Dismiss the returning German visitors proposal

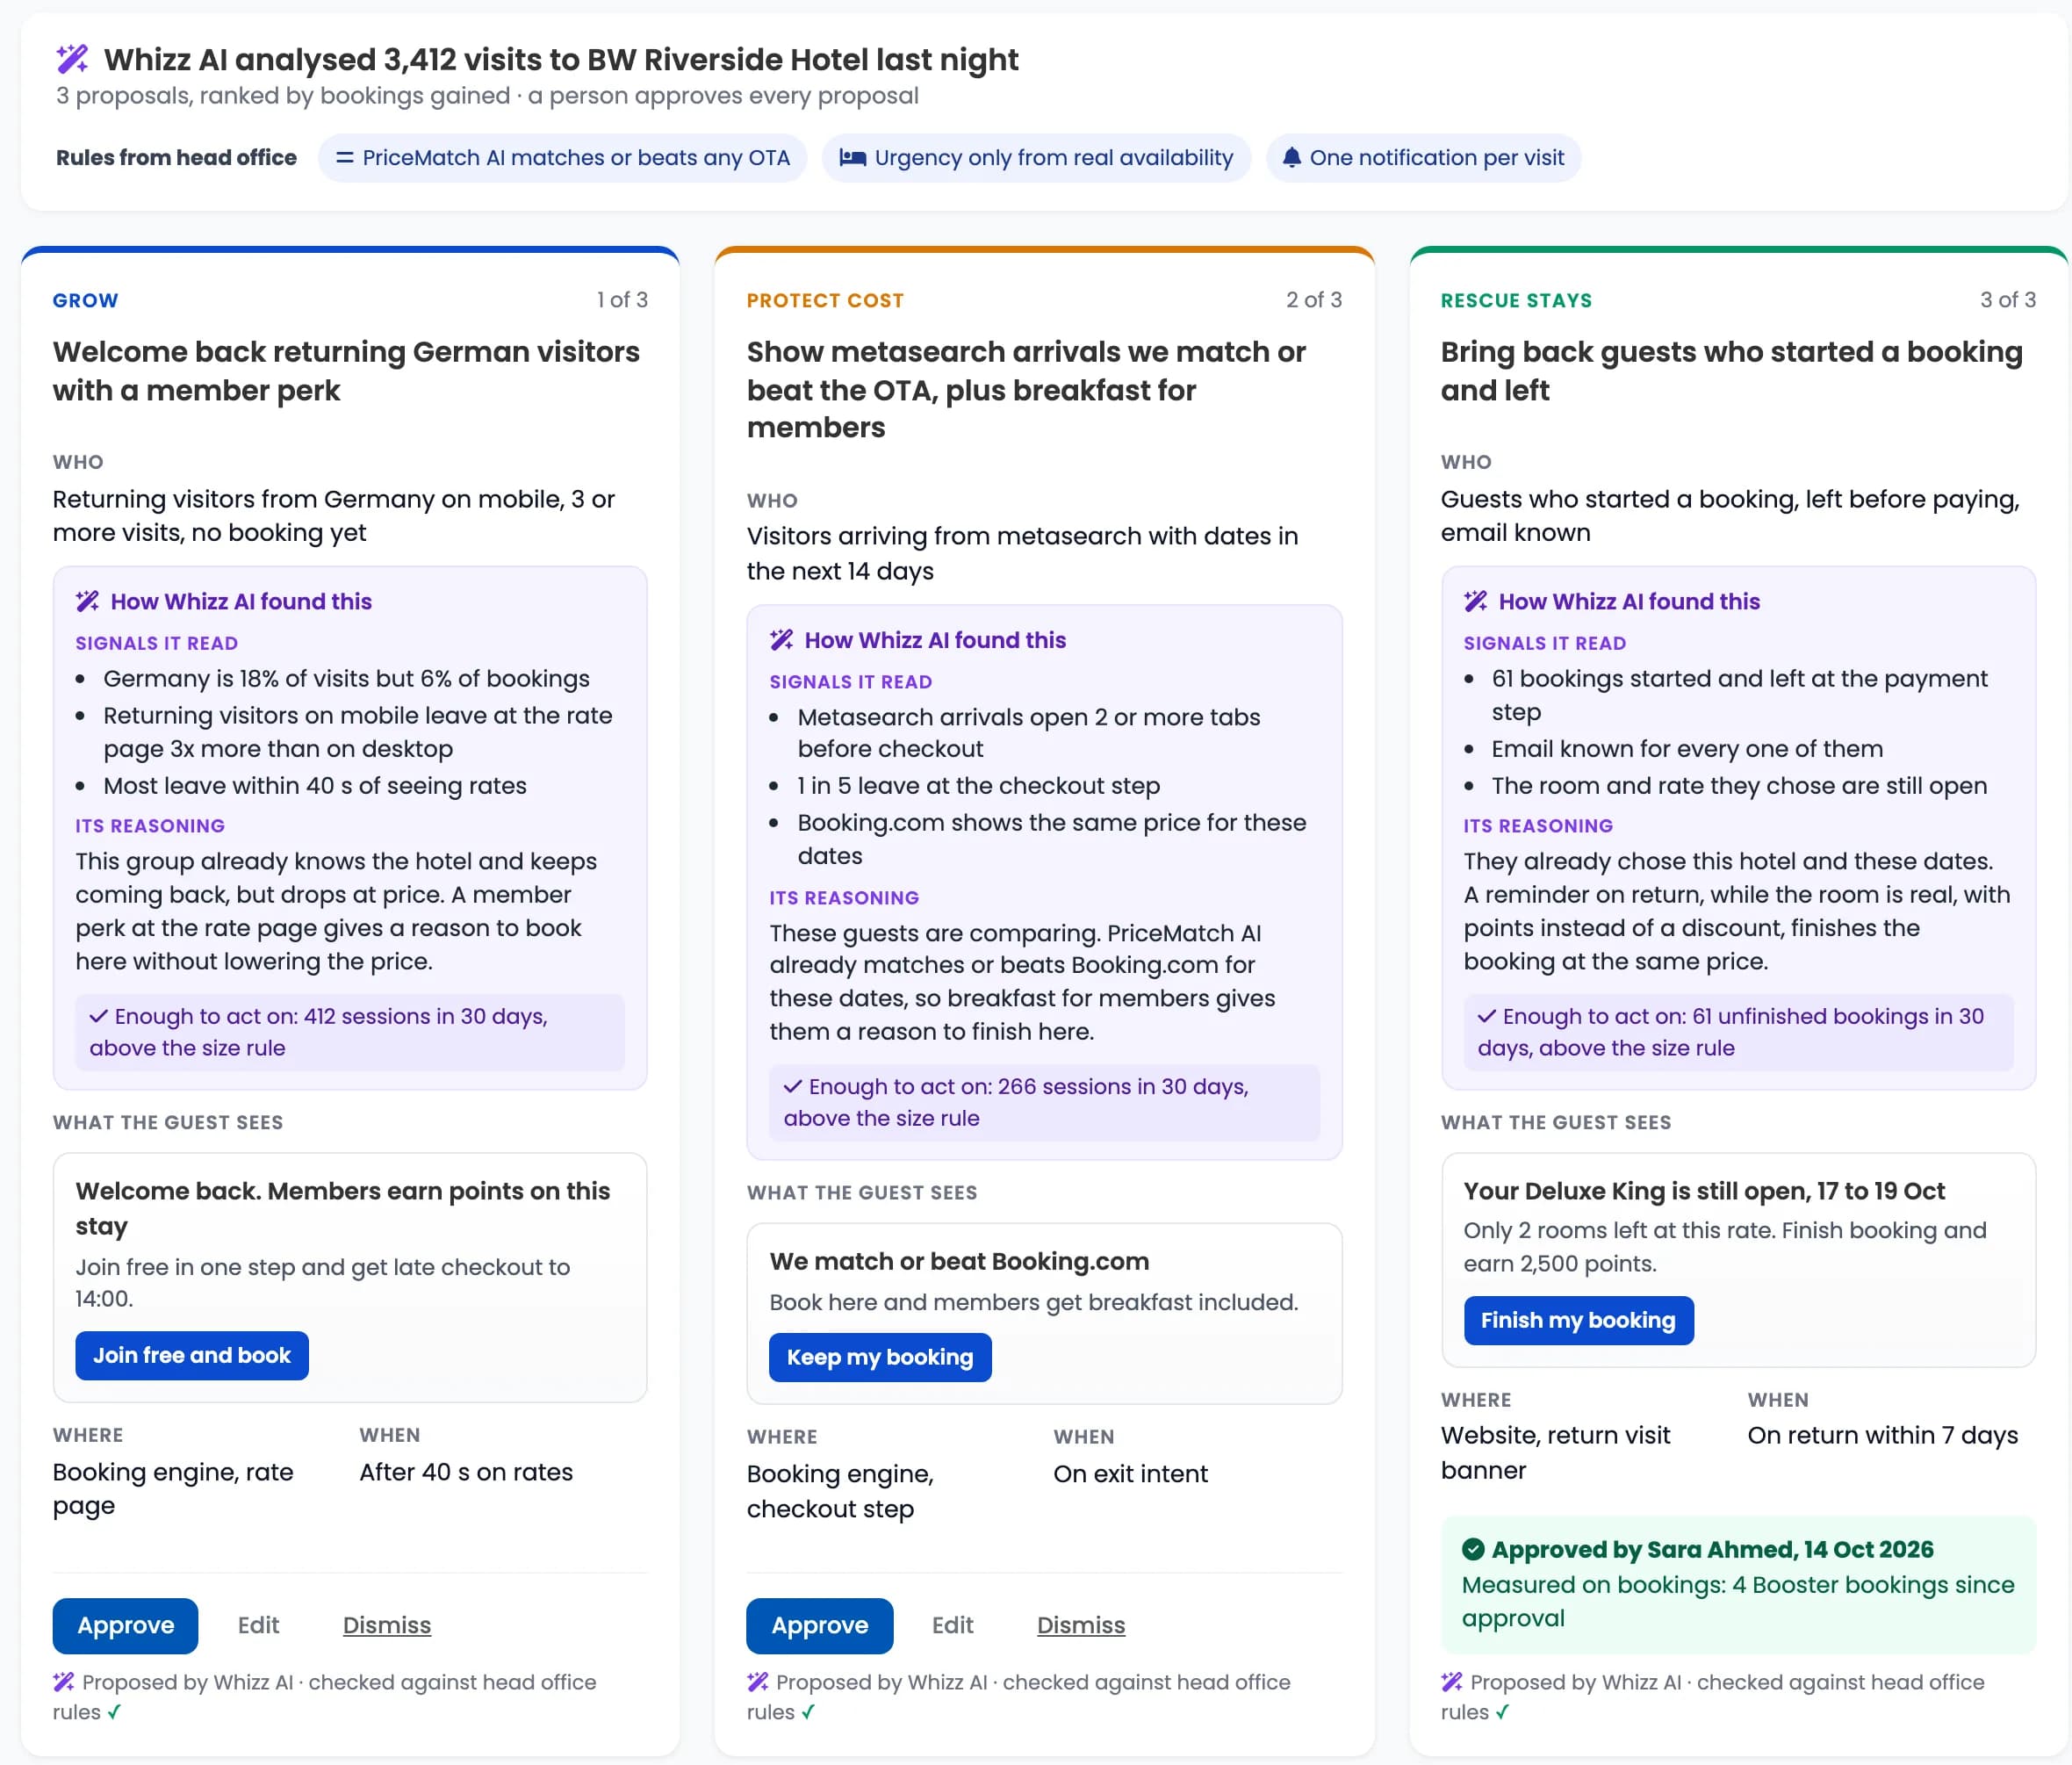coord(387,1625)
